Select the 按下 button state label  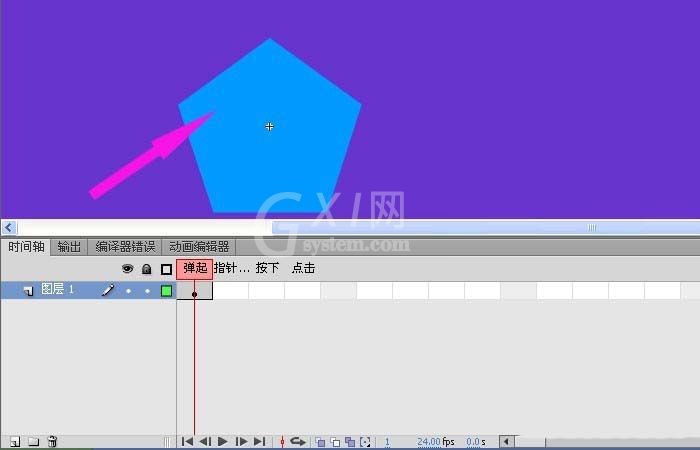tap(267, 268)
